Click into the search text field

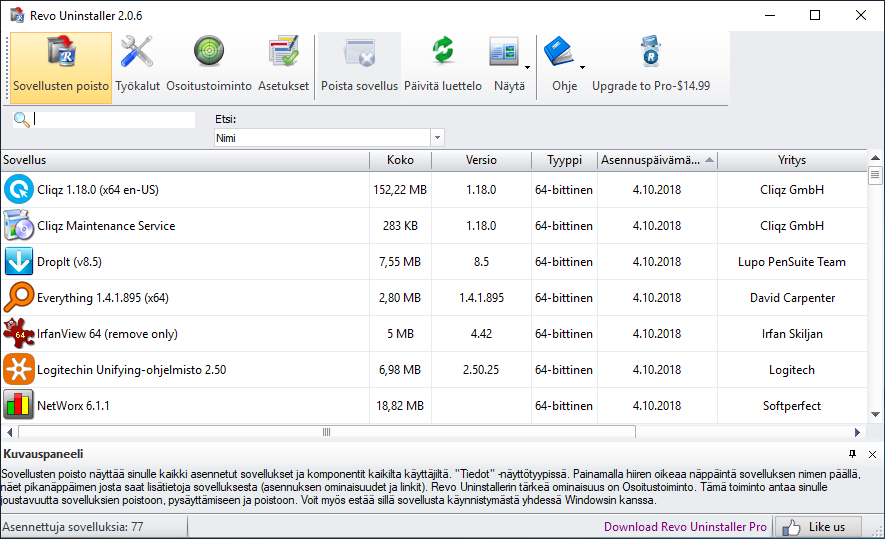(114, 119)
